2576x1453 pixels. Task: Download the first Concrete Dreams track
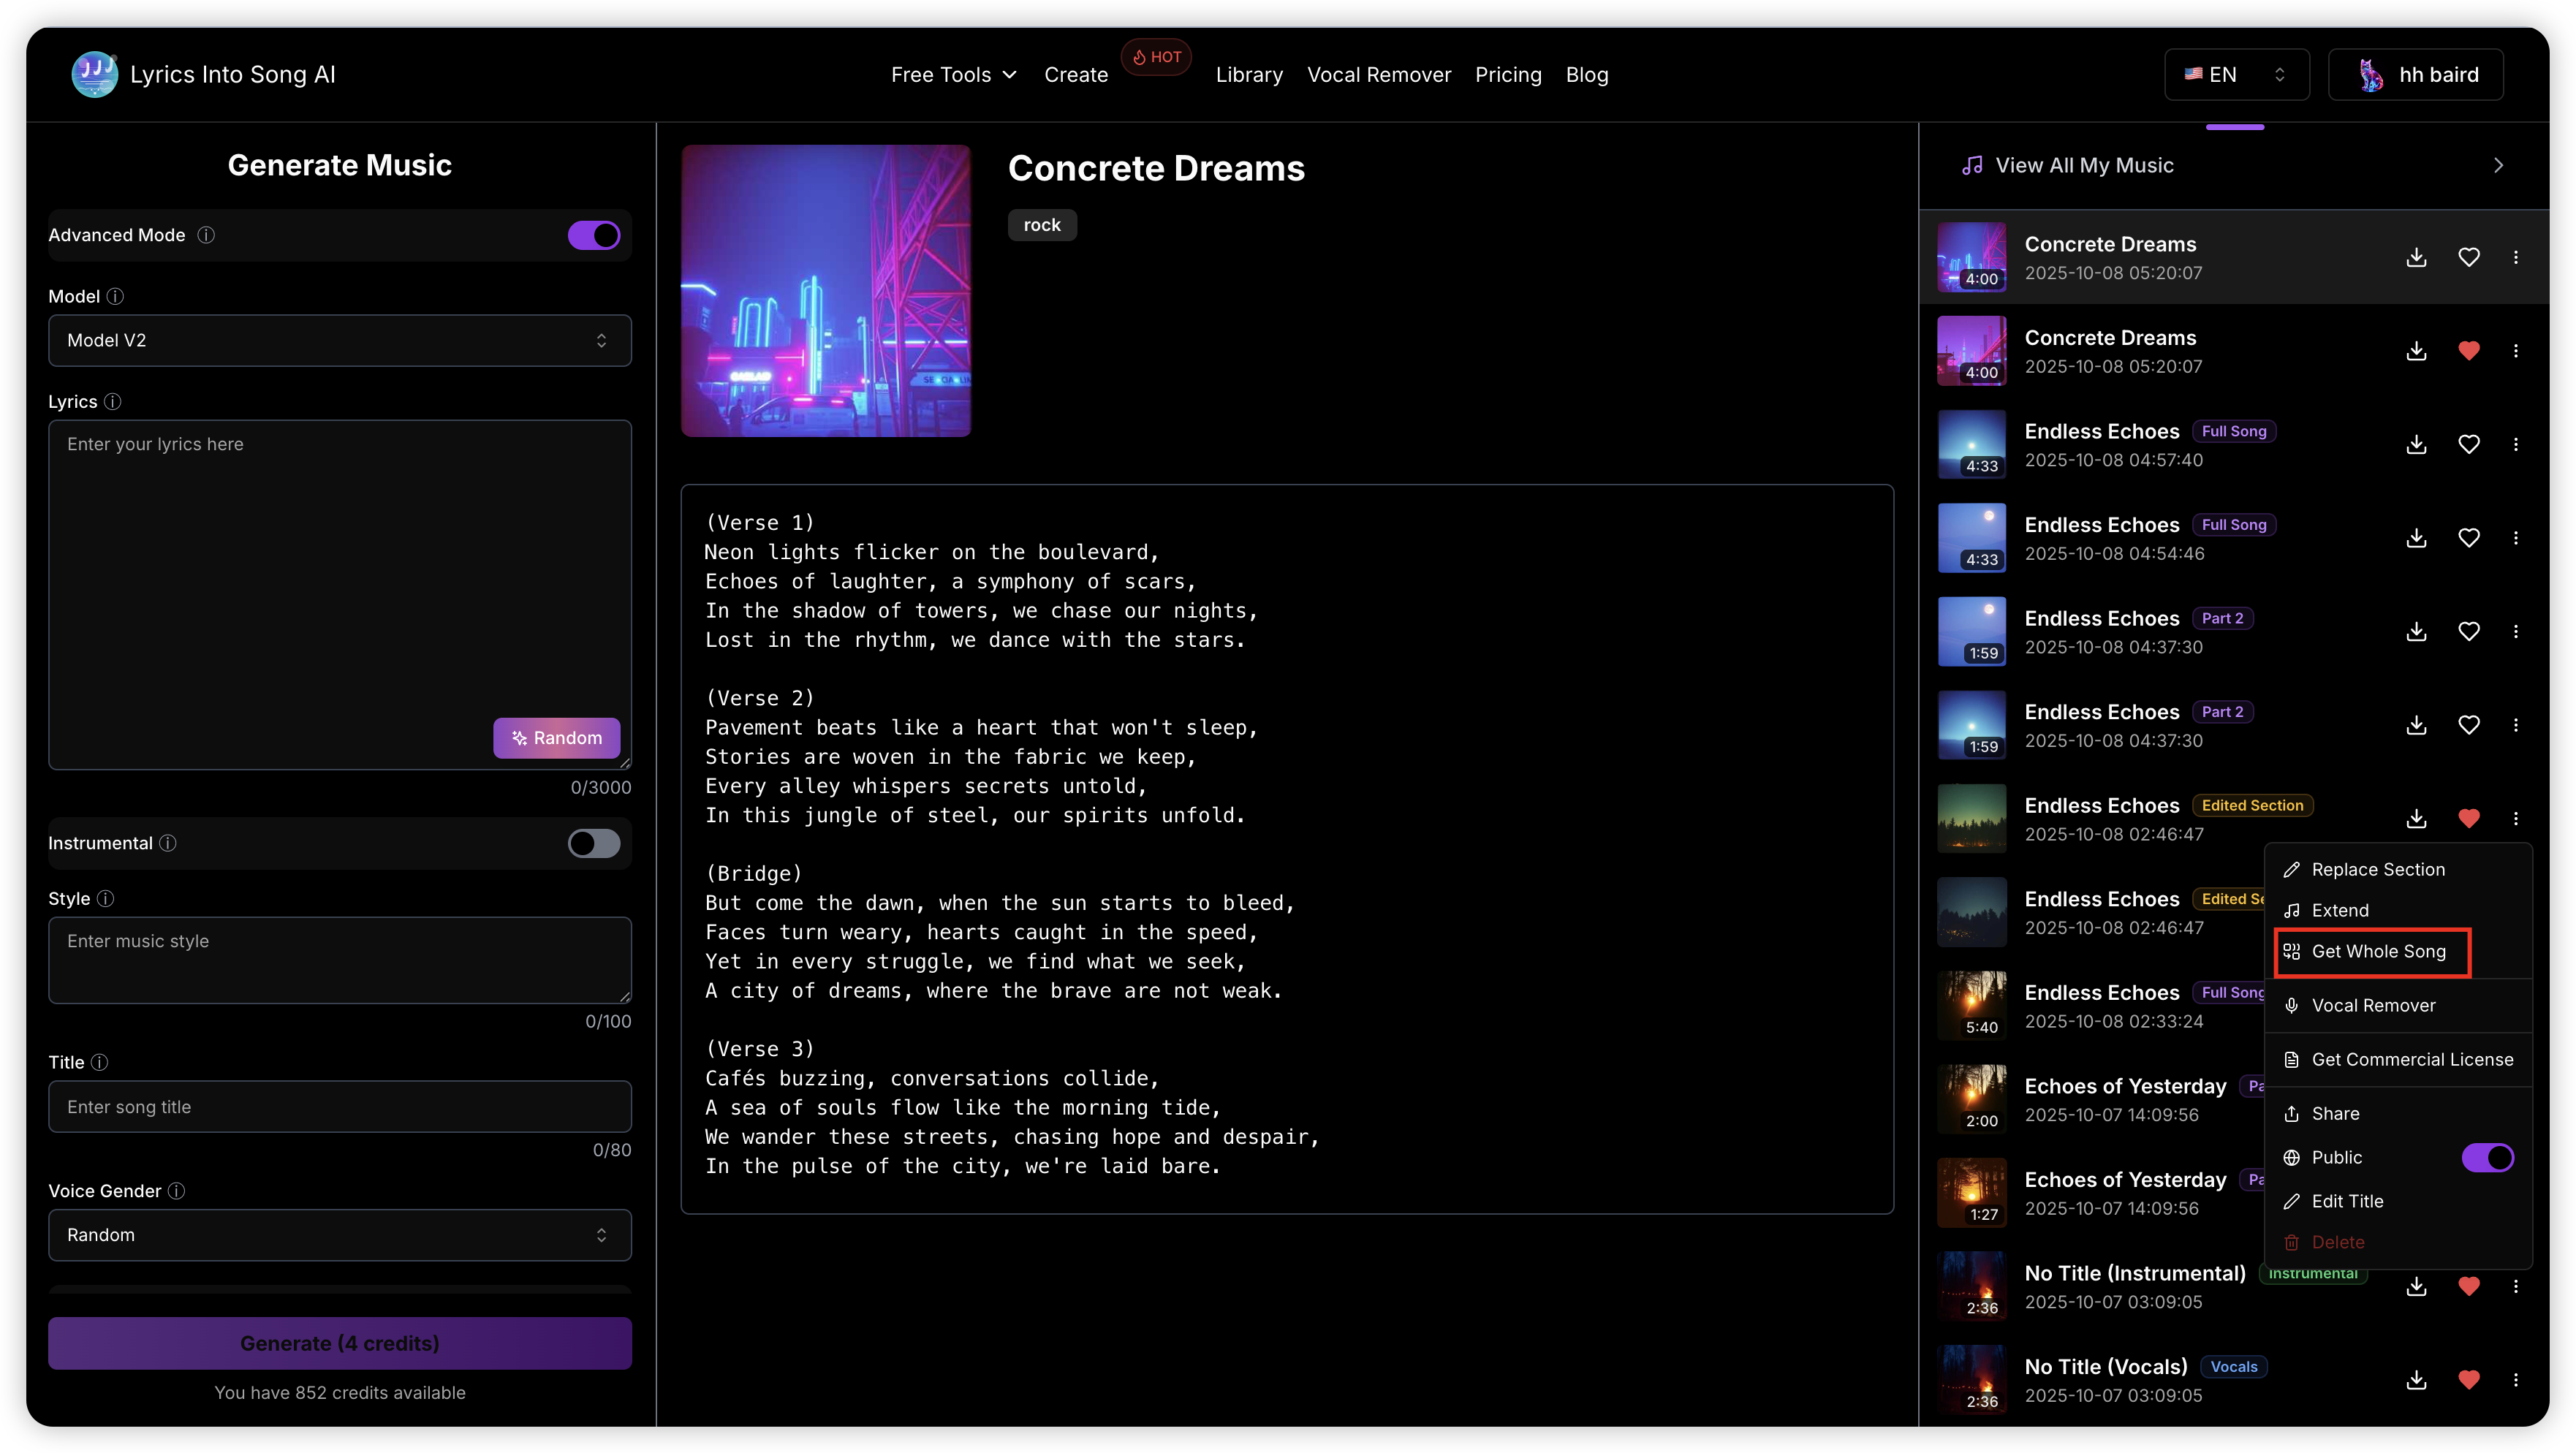2416,257
